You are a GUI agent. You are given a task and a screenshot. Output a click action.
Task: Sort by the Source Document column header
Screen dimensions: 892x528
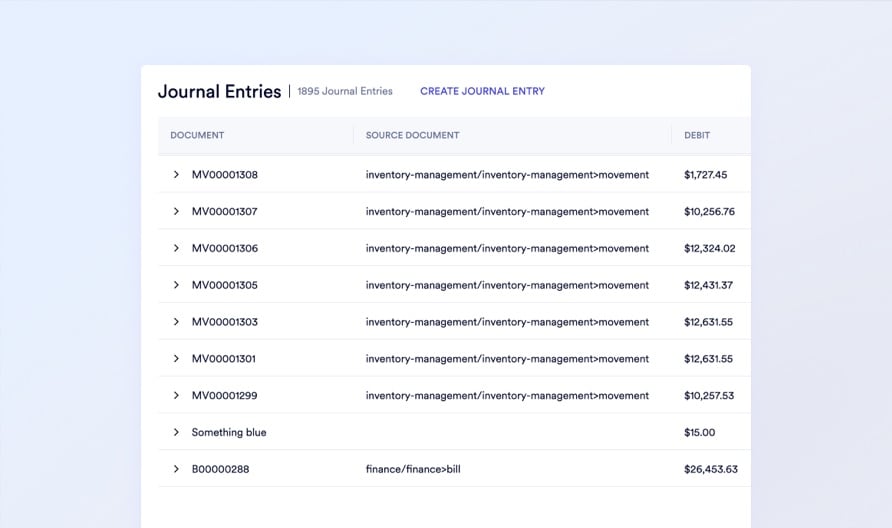click(x=412, y=135)
